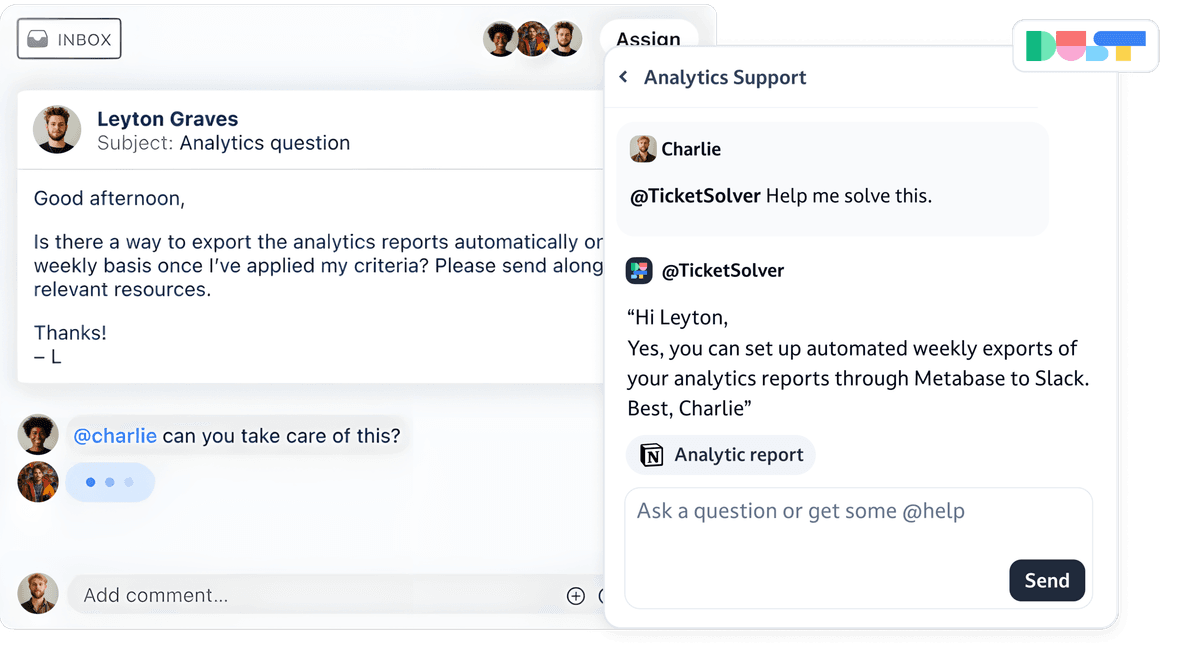Click the Add comment input field
This screenshot has width=1200, height=648.
tap(300, 595)
